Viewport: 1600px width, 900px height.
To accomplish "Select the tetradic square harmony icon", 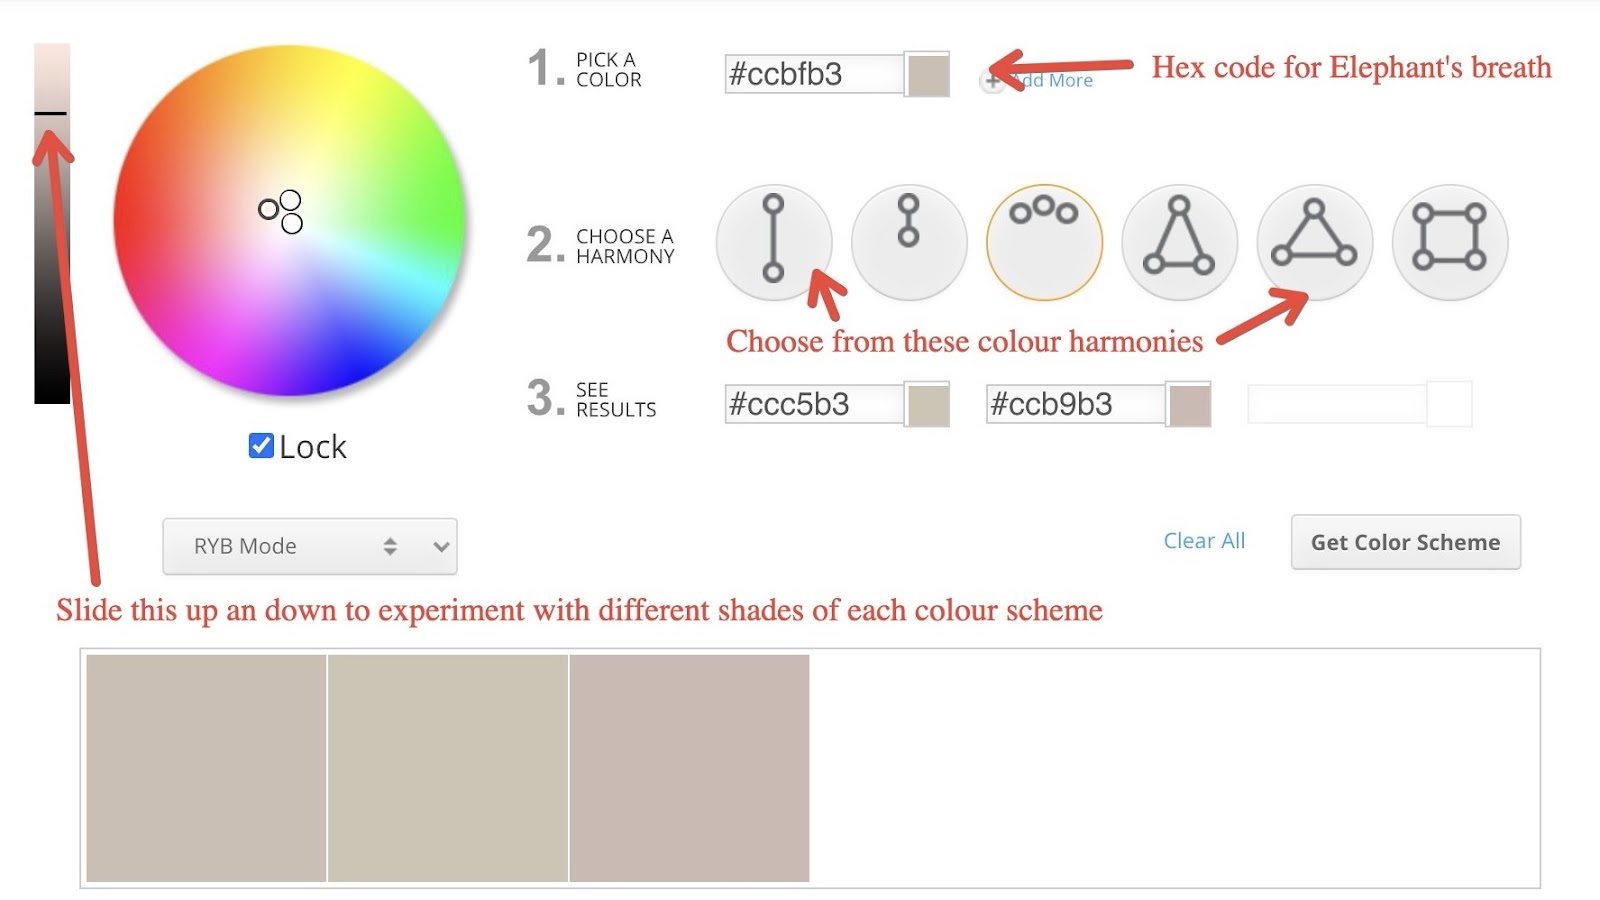I will tap(1450, 242).
